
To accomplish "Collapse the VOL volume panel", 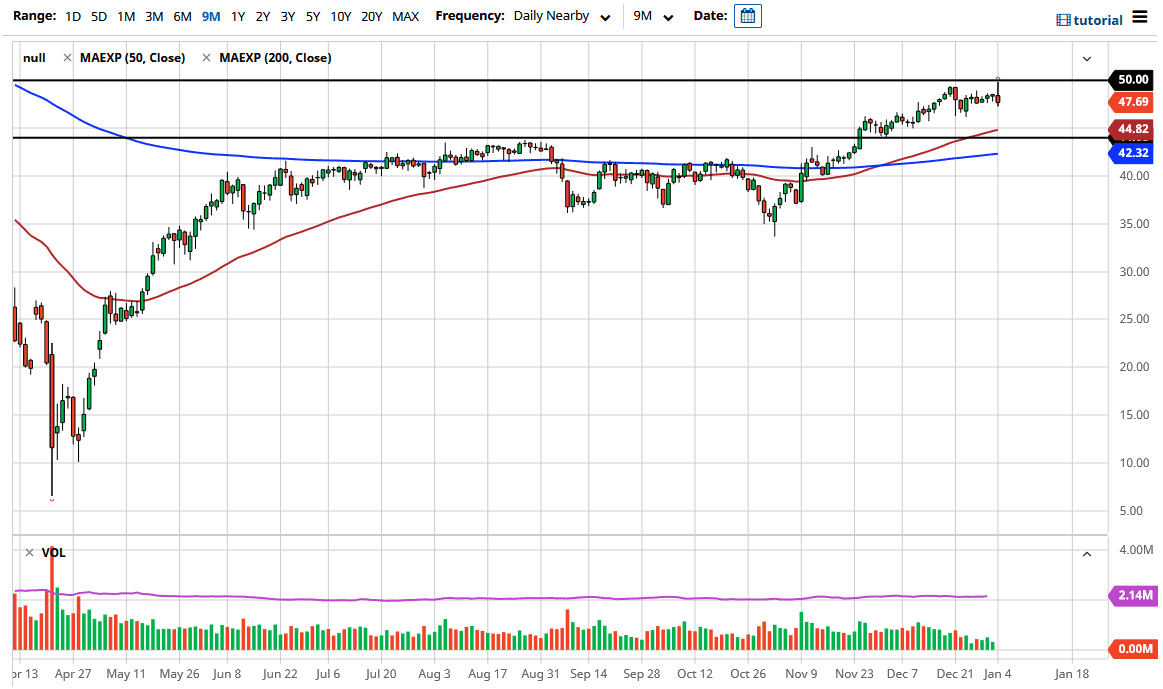I will [x=1086, y=552].
